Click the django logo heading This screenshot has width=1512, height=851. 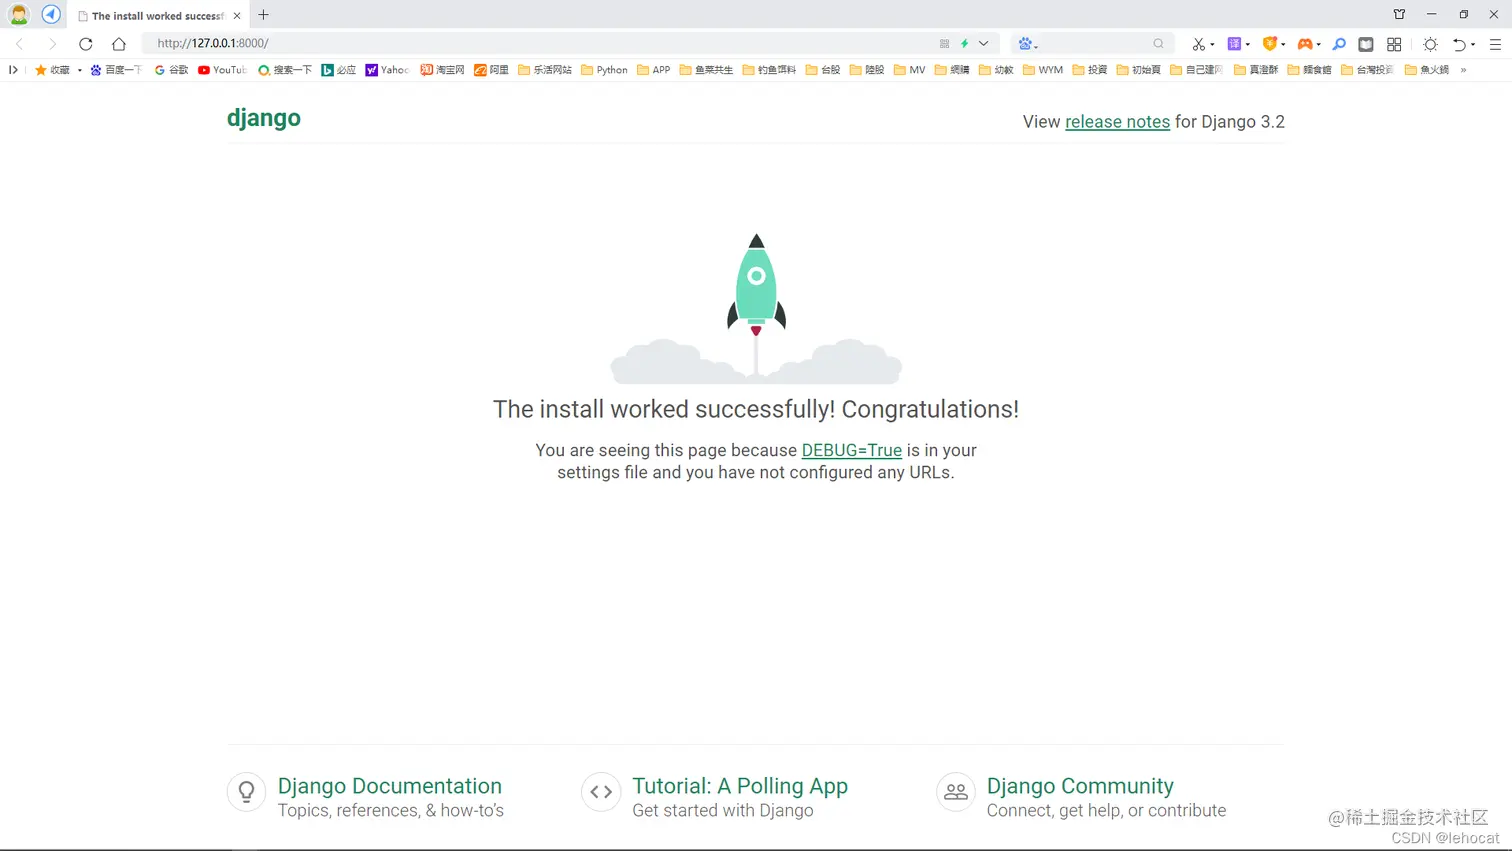264,118
